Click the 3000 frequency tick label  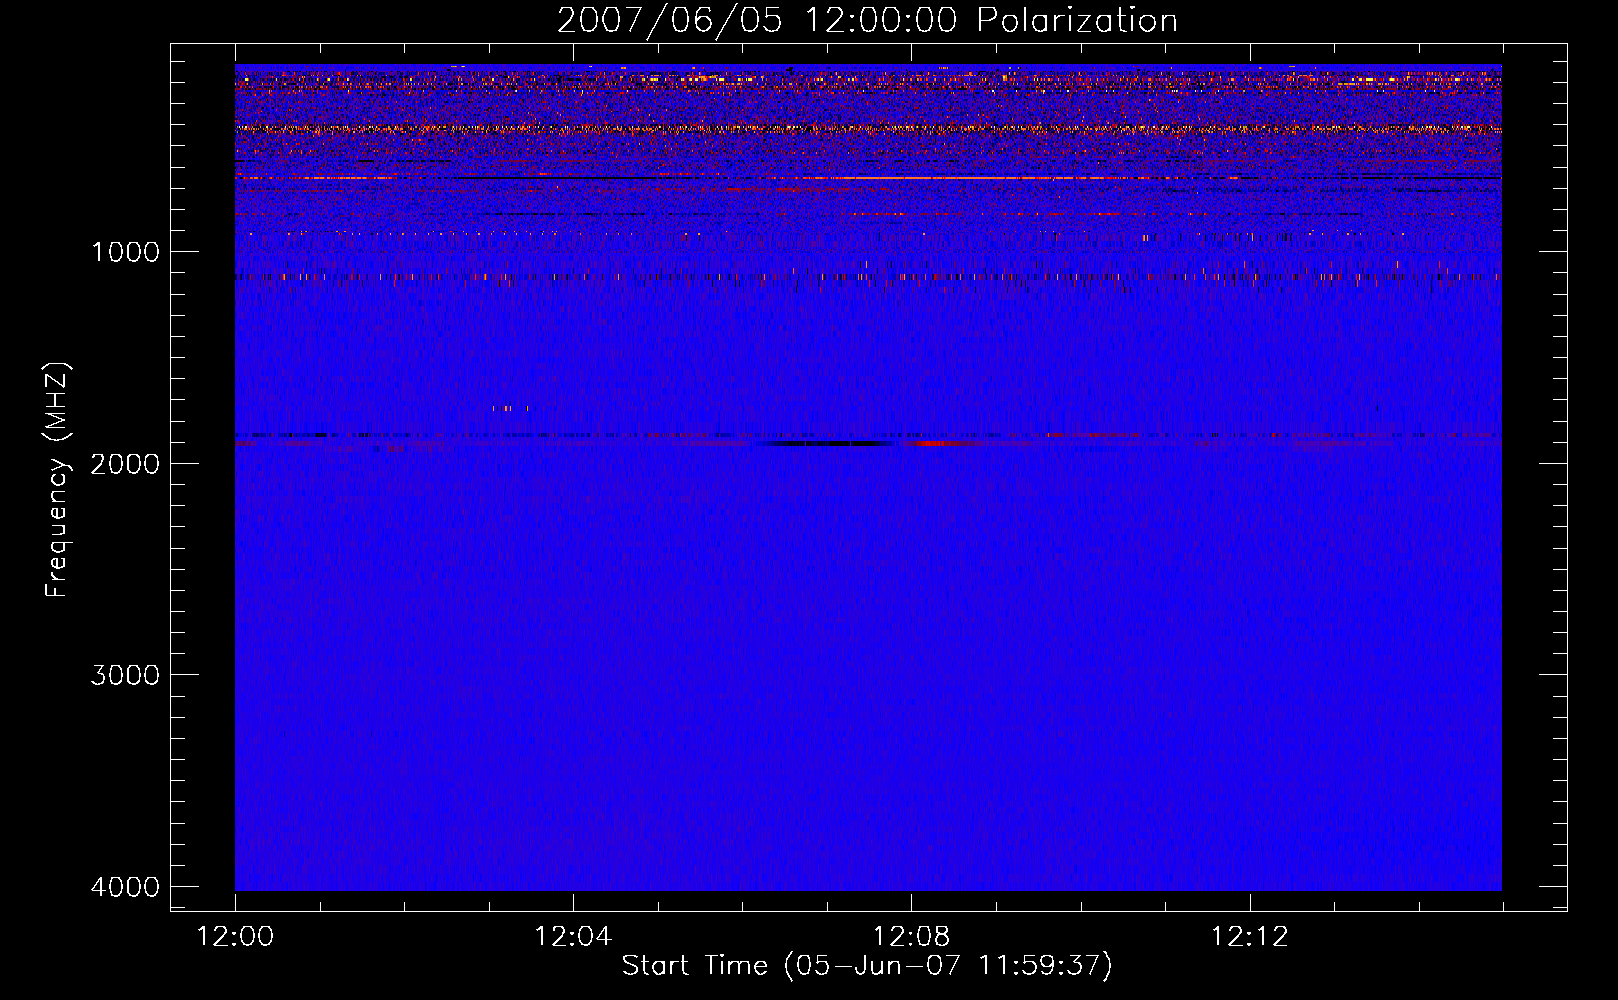click(125, 675)
